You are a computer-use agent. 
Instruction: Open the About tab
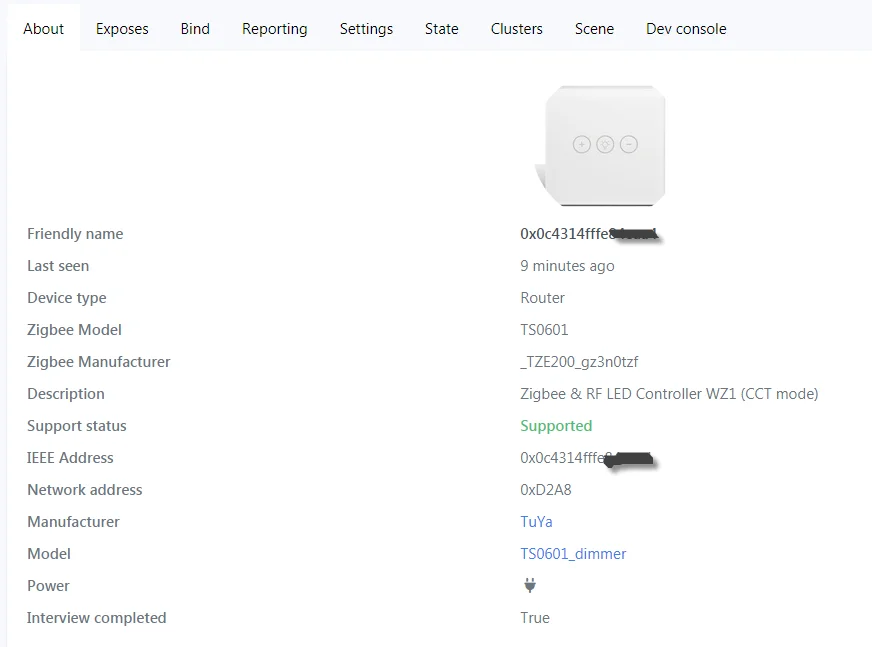coord(44,29)
